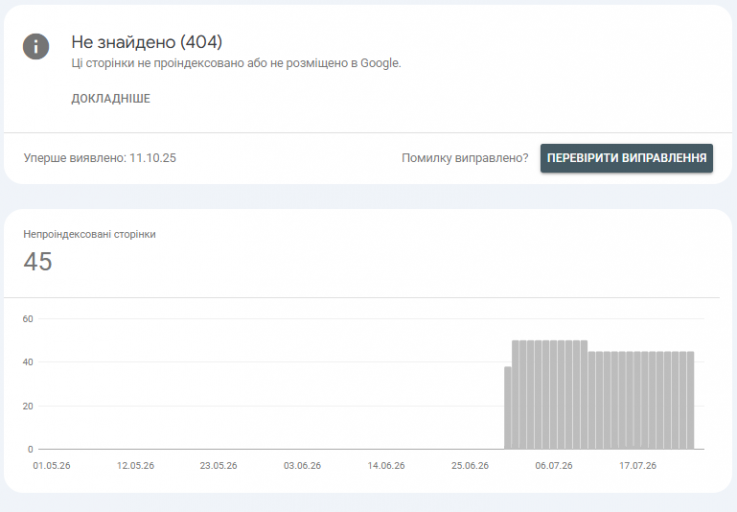
Task: Click the y-axis label 40
Action: click(x=28, y=362)
